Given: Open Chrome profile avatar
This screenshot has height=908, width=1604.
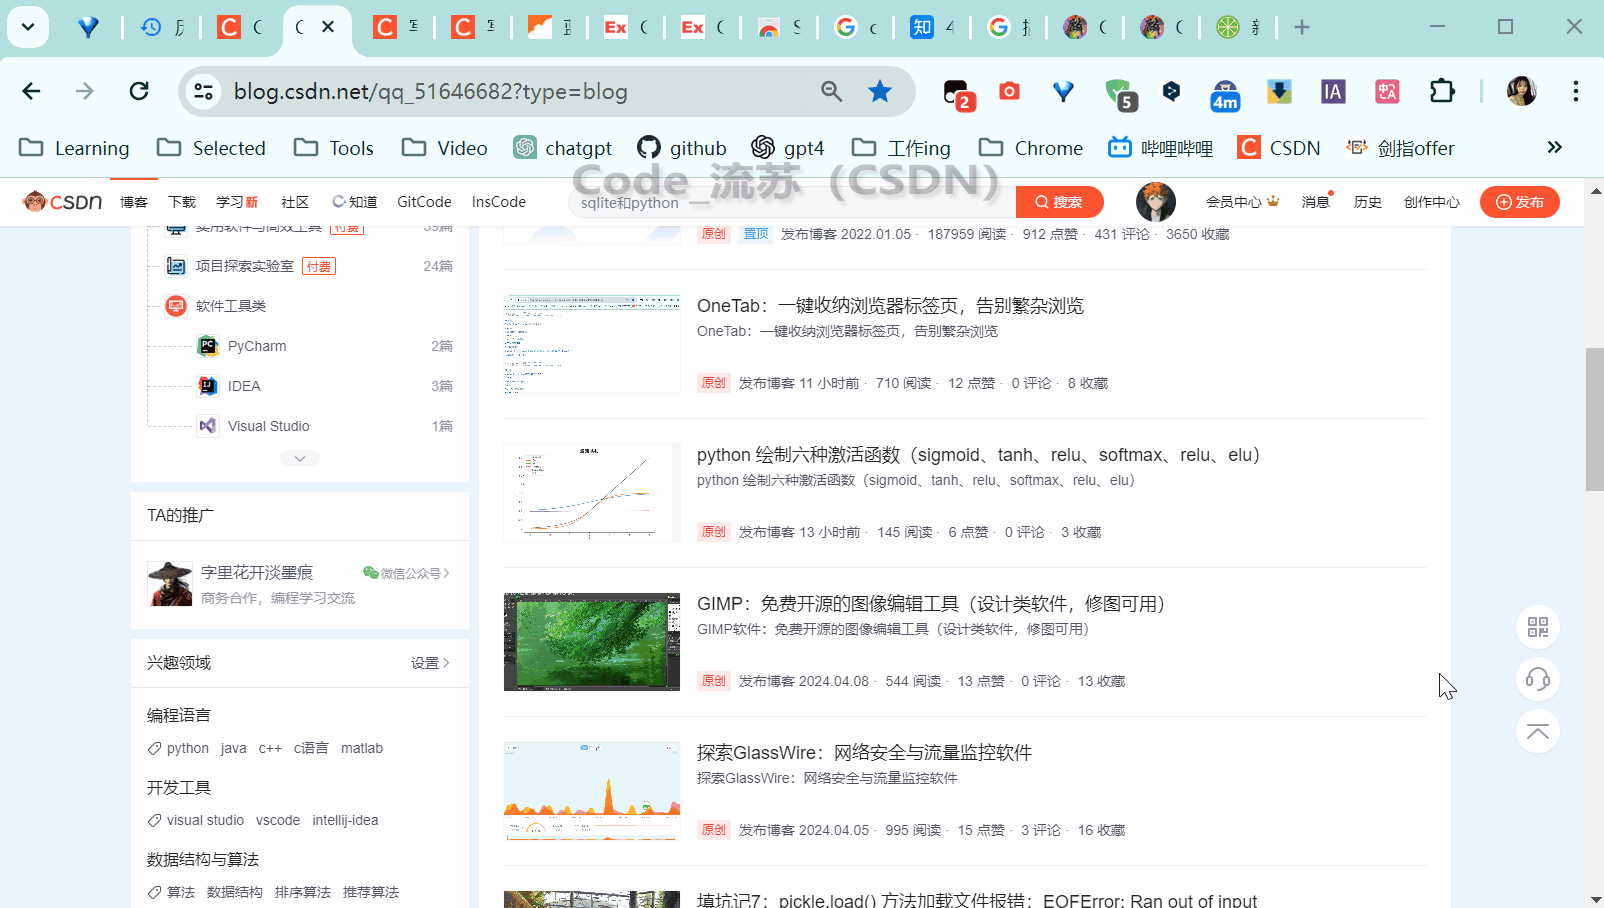Looking at the screenshot, I should [1521, 92].
